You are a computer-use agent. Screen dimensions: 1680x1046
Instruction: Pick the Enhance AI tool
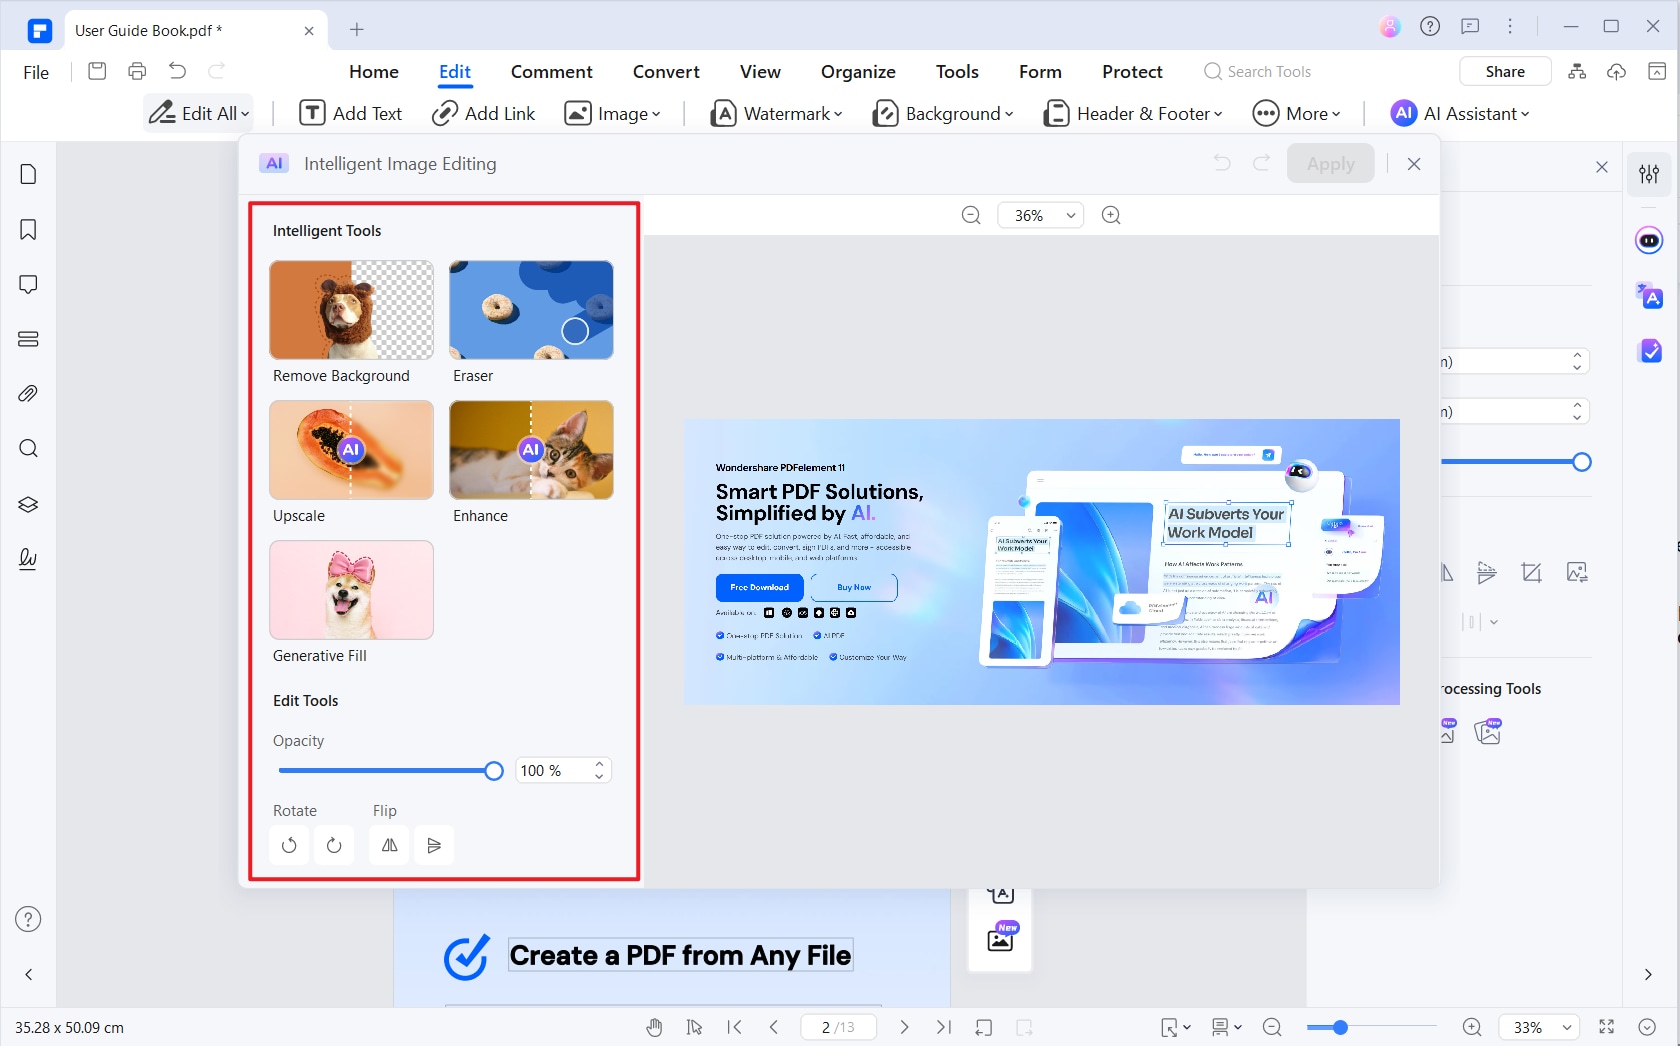pyautogui.click(x=531, y=450)
